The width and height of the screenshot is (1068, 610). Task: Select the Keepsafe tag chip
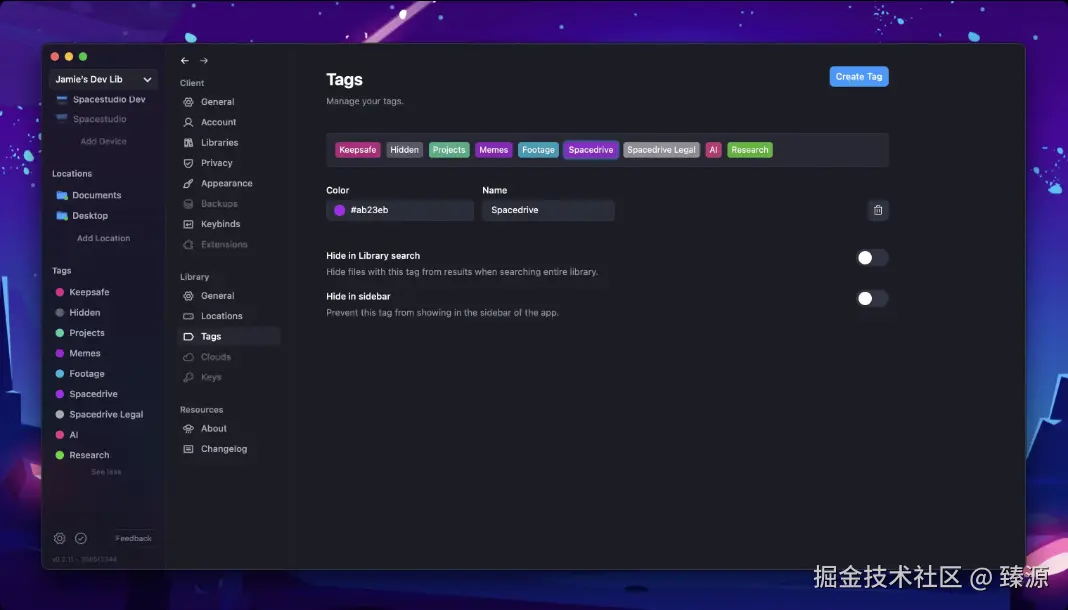click(358, 150)
